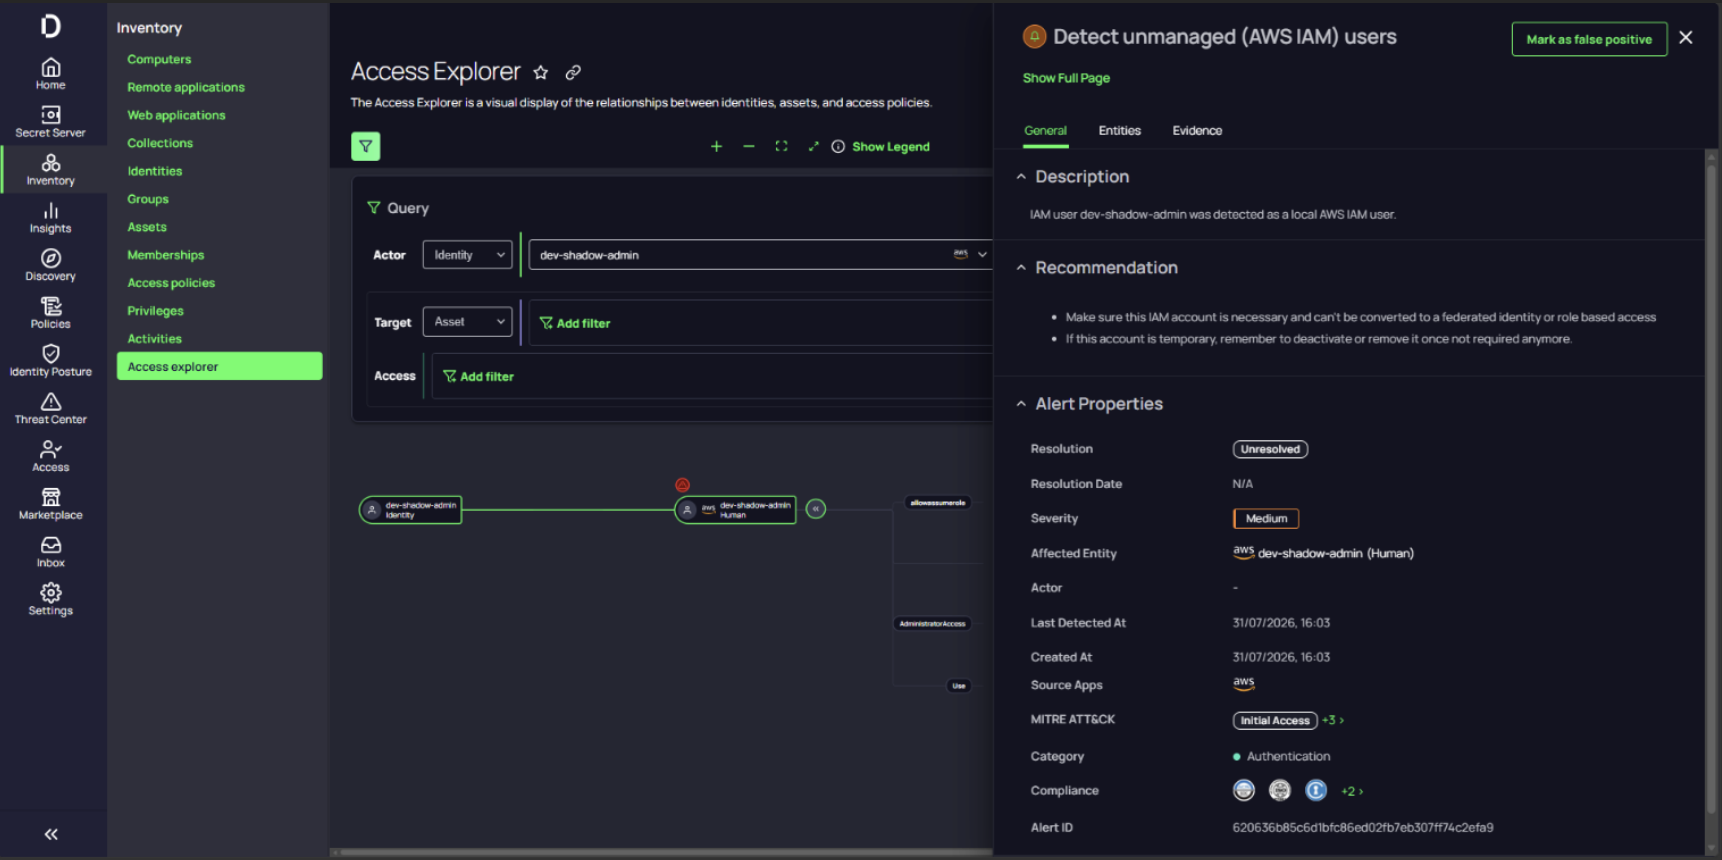This screenshot has width=1722, height=860.
Task: Fit the access graph to the screen
Action: (782, 147)
